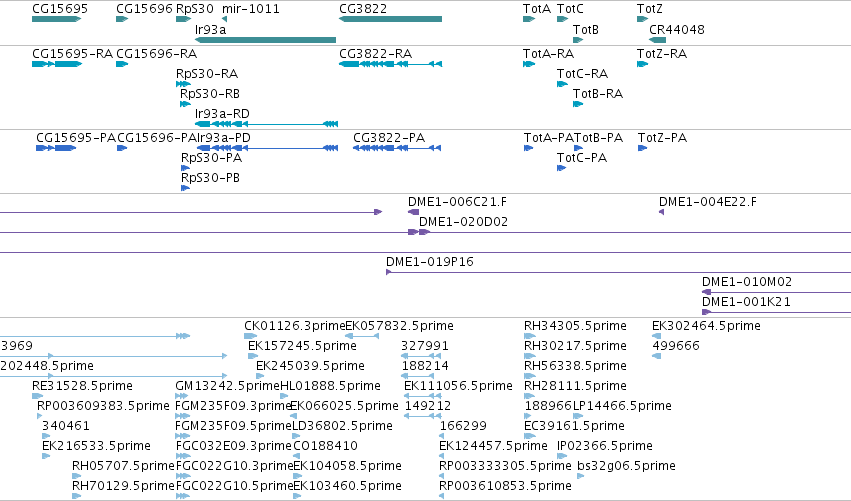
Task: Click the DME1-004E22.F clone
Action: coord(662,212)
